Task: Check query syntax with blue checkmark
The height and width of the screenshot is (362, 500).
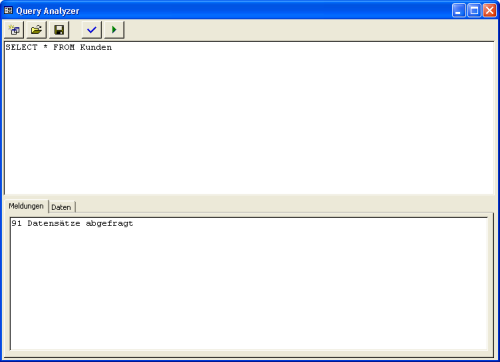Action: pyautogui.click(x=92, y=30)
